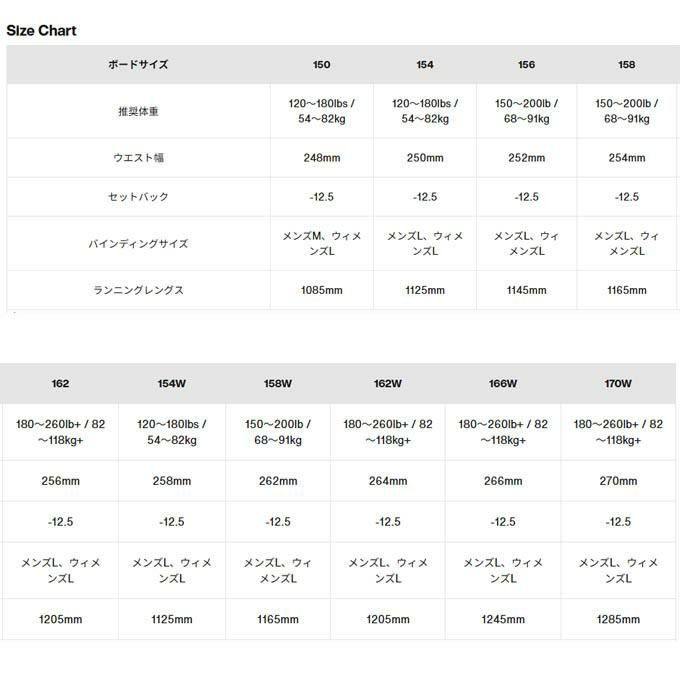Select the ボードサイズ header cell
The height and width of the screenshot is (680, 680).
pos(138,65)
